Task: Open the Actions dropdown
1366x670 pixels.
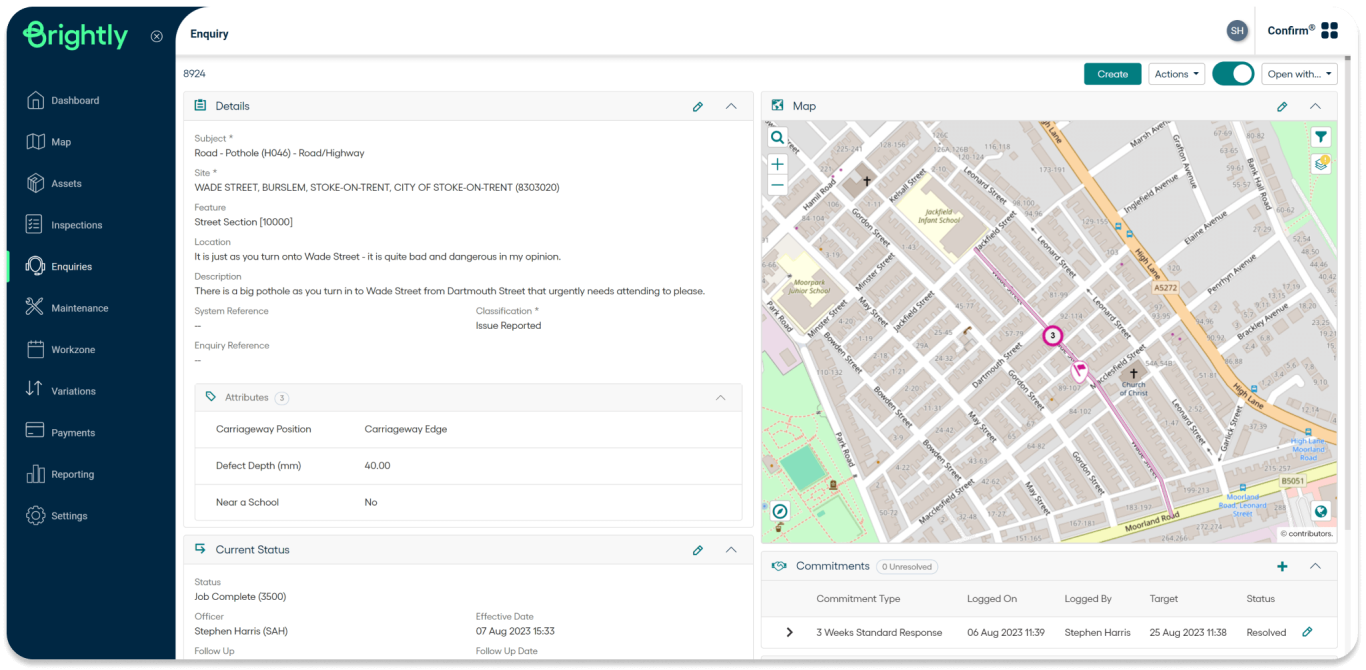Action: [x=1176, y=74]
